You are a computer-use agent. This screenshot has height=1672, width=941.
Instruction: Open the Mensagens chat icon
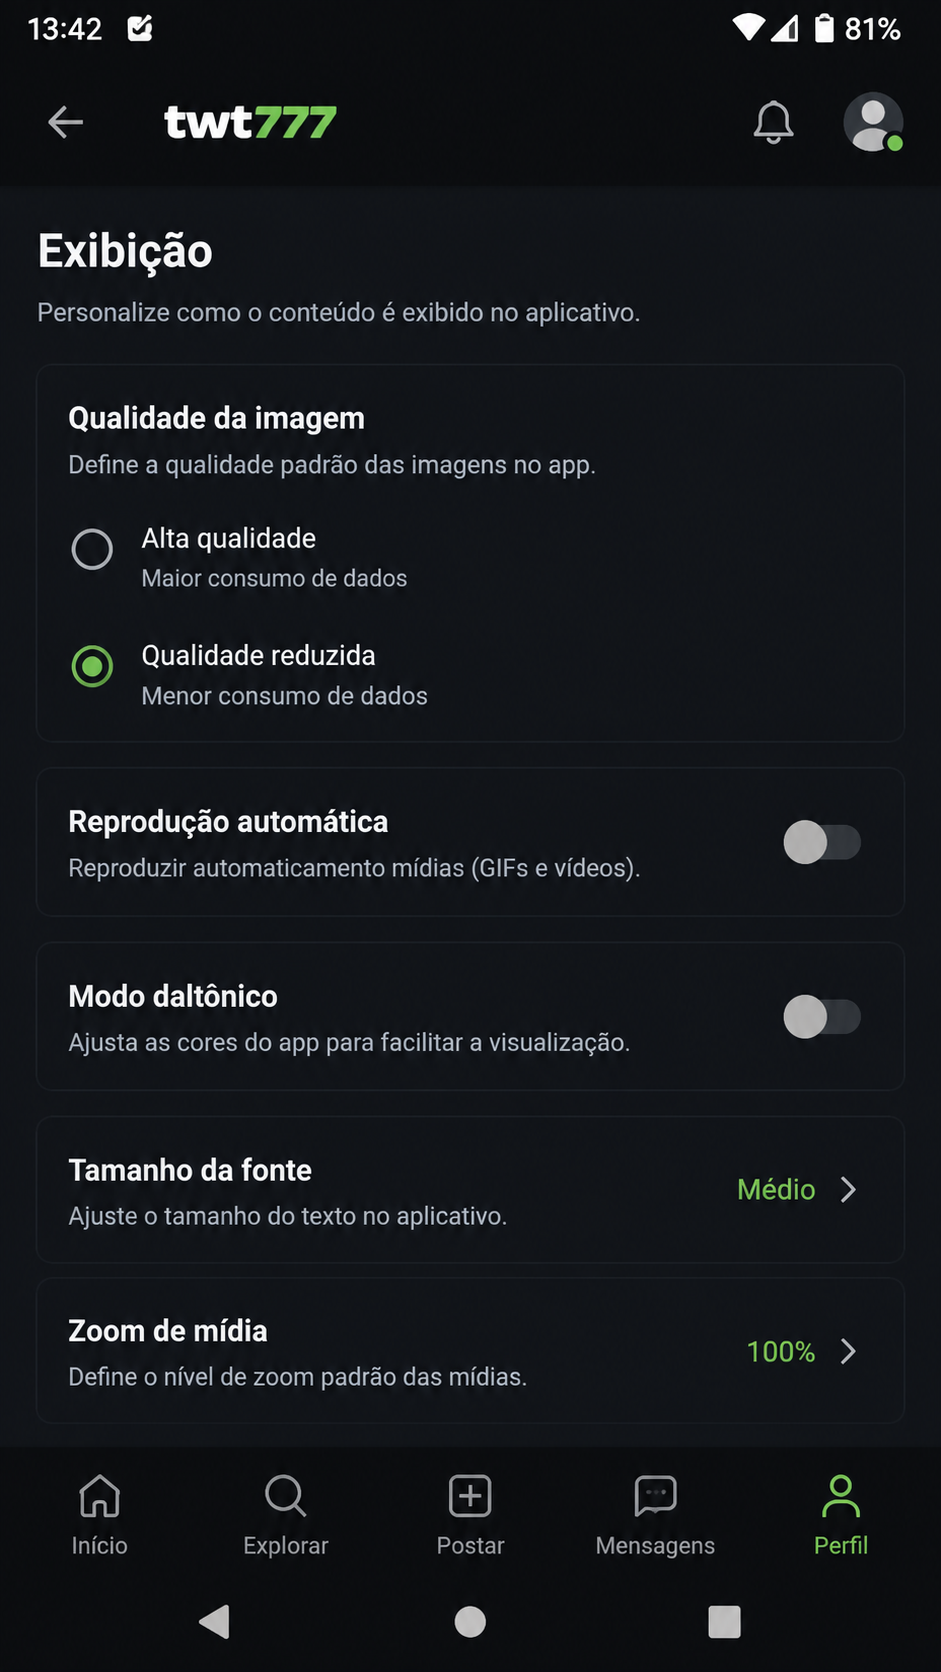click(655, 1496)
